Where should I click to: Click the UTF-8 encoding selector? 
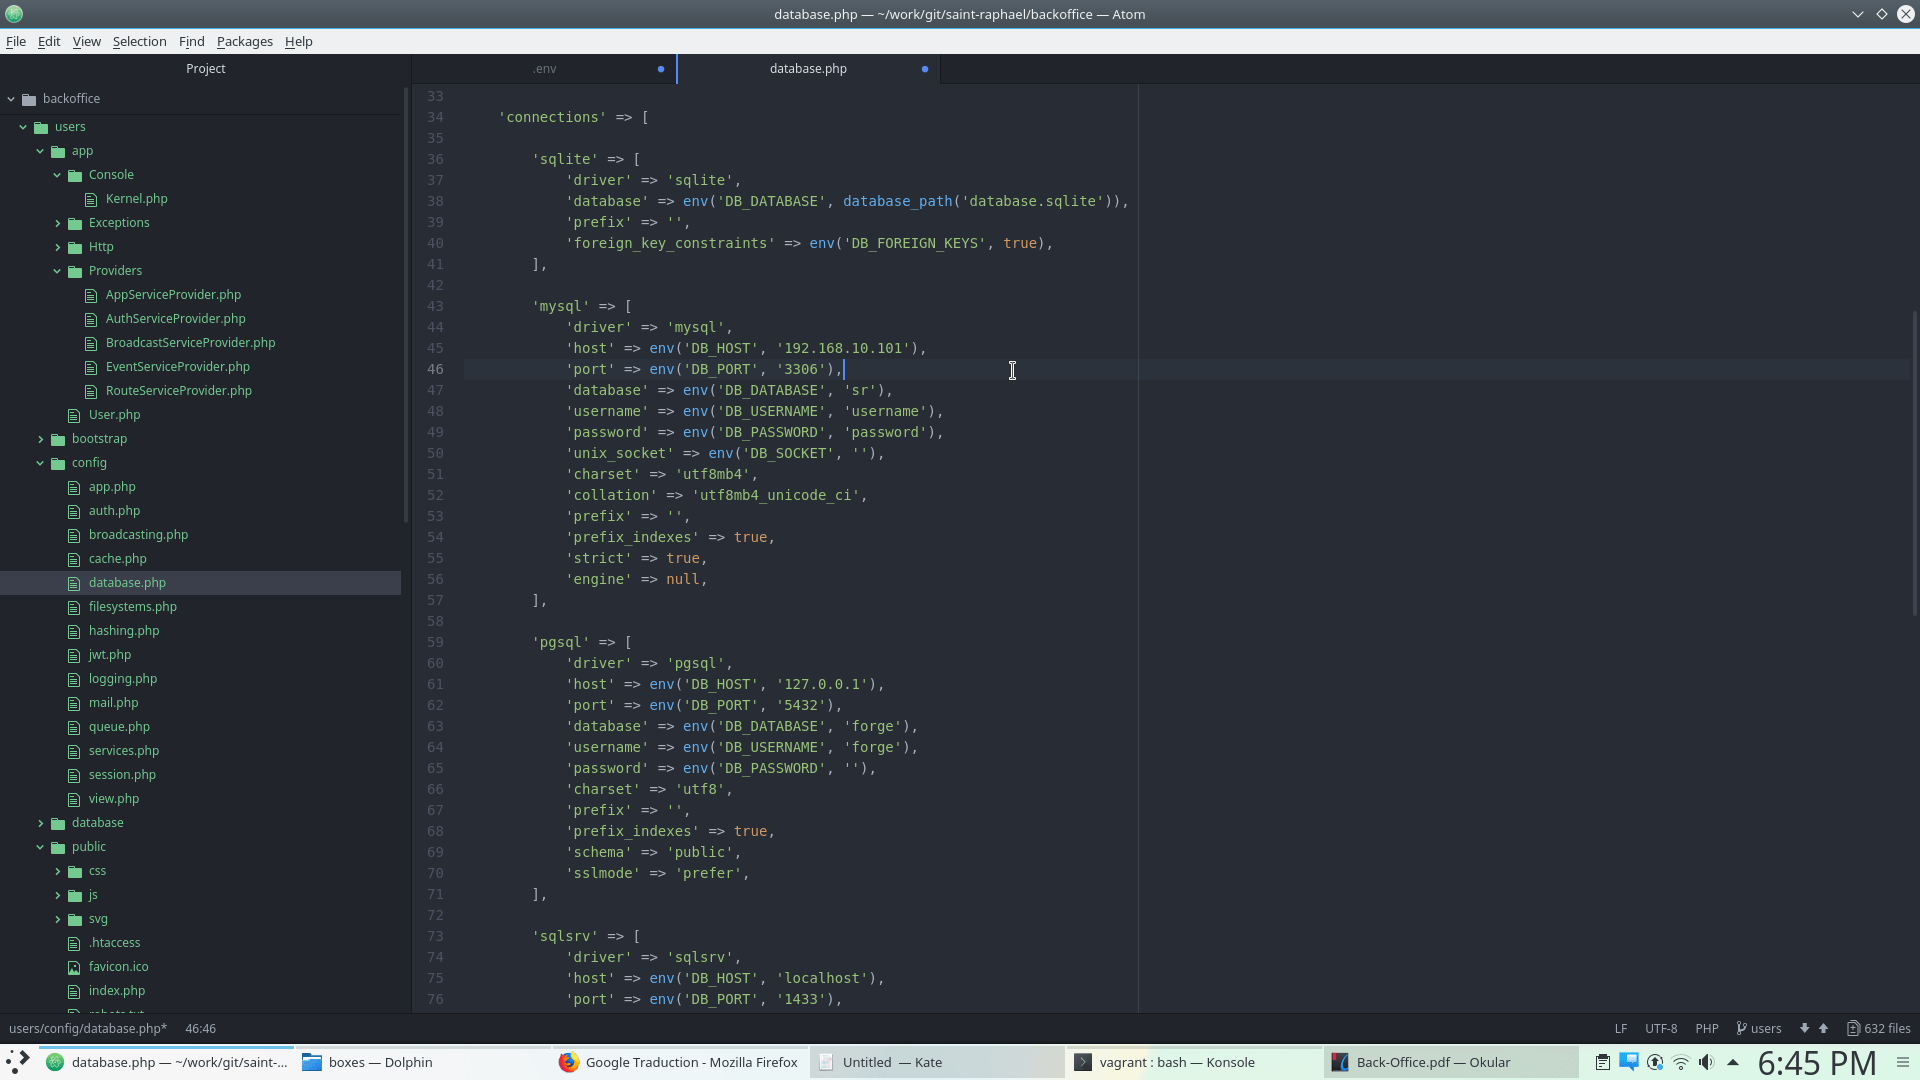click(1660, 1028)
